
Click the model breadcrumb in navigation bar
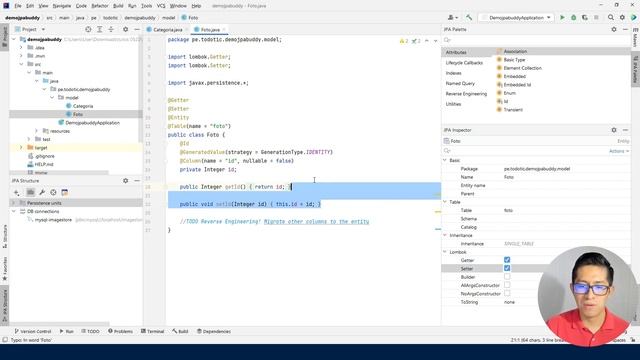coord(168,18)
